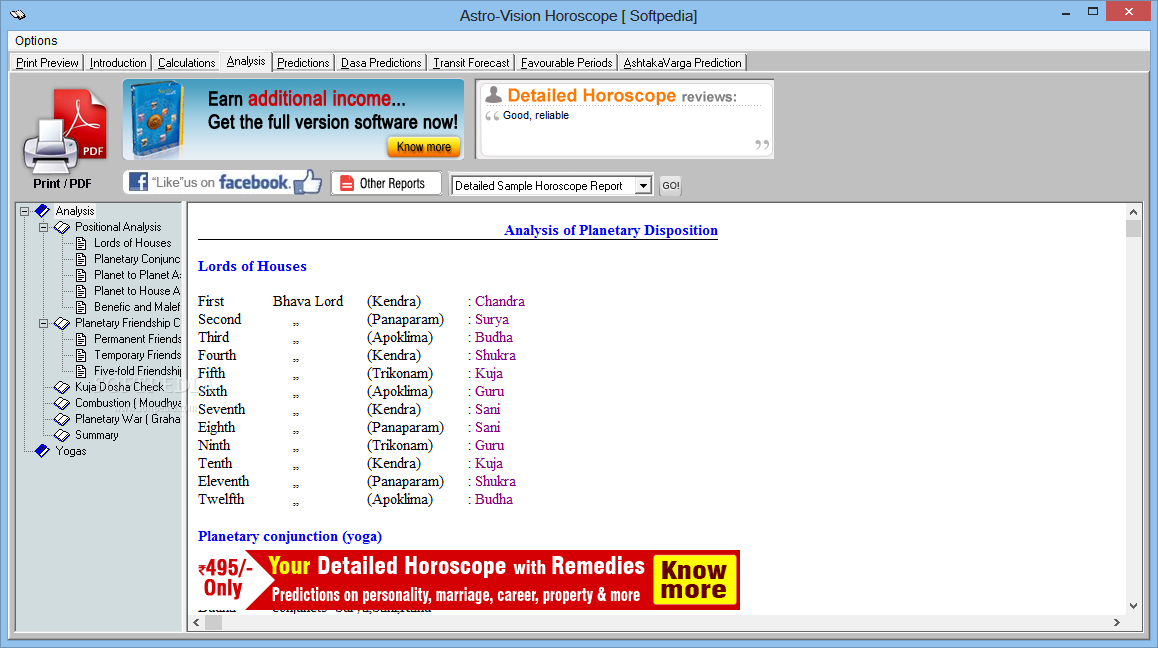Viewport: 1158px width, 648px height.
Task: Click the horizontal scrollbar right arrow
Action: (x=1117, y=623)
